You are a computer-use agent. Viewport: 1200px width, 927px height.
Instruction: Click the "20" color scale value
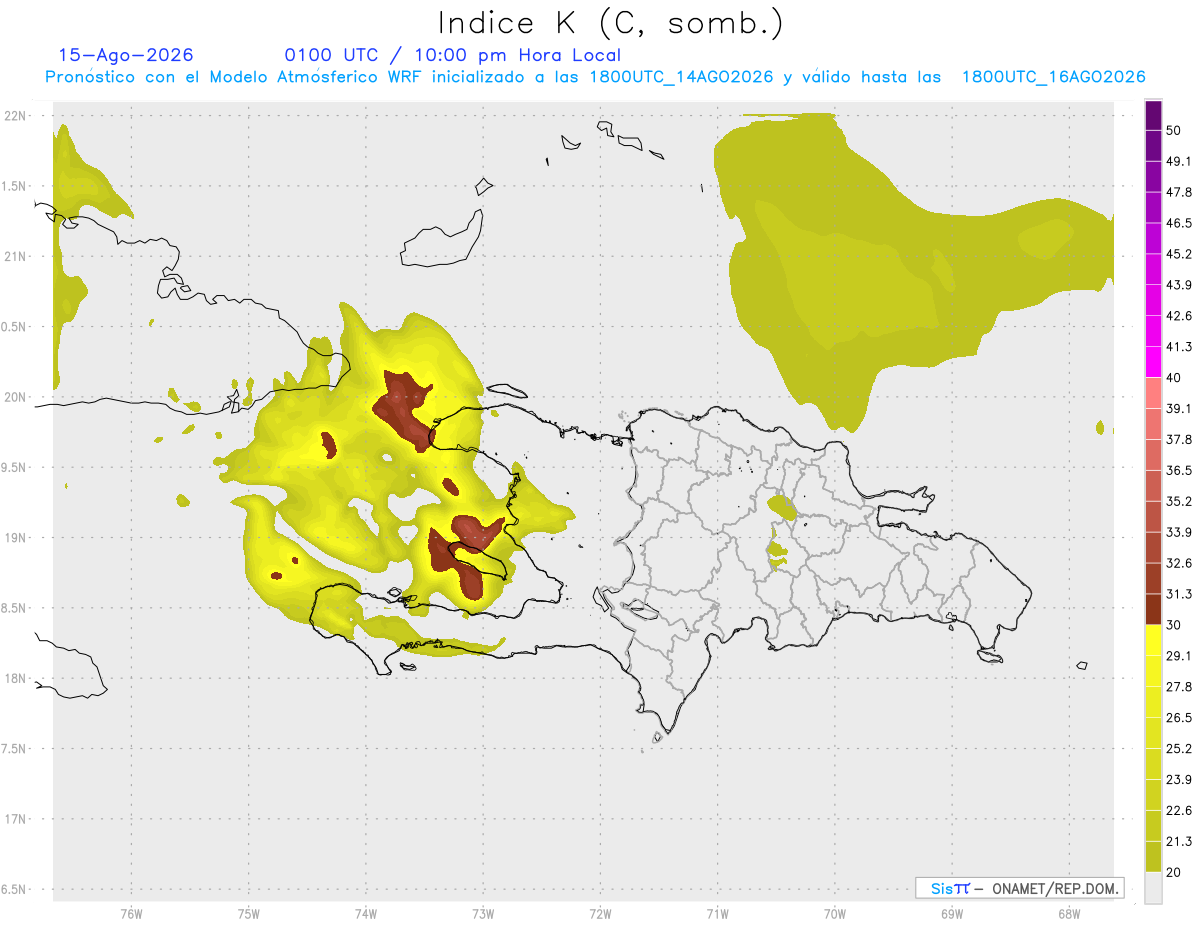(1174, 872)
